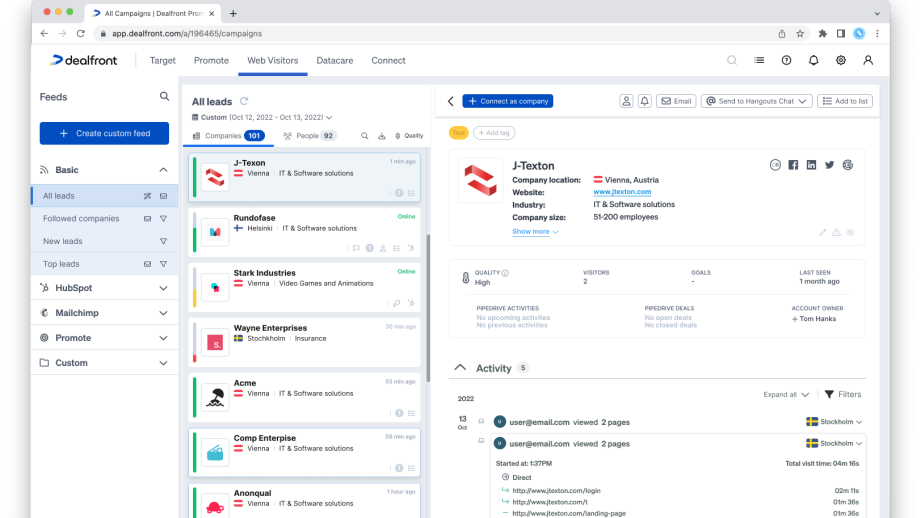
Task: Expand Show more company details
Action: point(535,232)
